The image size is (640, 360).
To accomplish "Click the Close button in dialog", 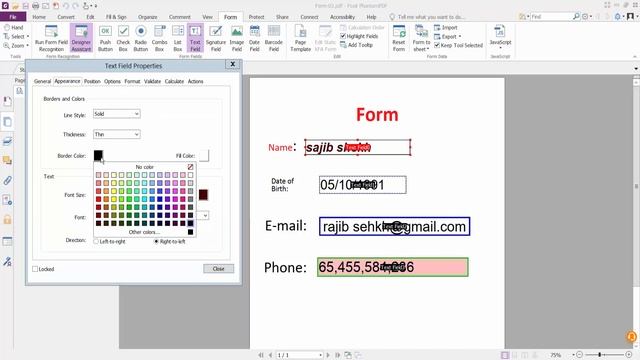I will tap(218, 269).
